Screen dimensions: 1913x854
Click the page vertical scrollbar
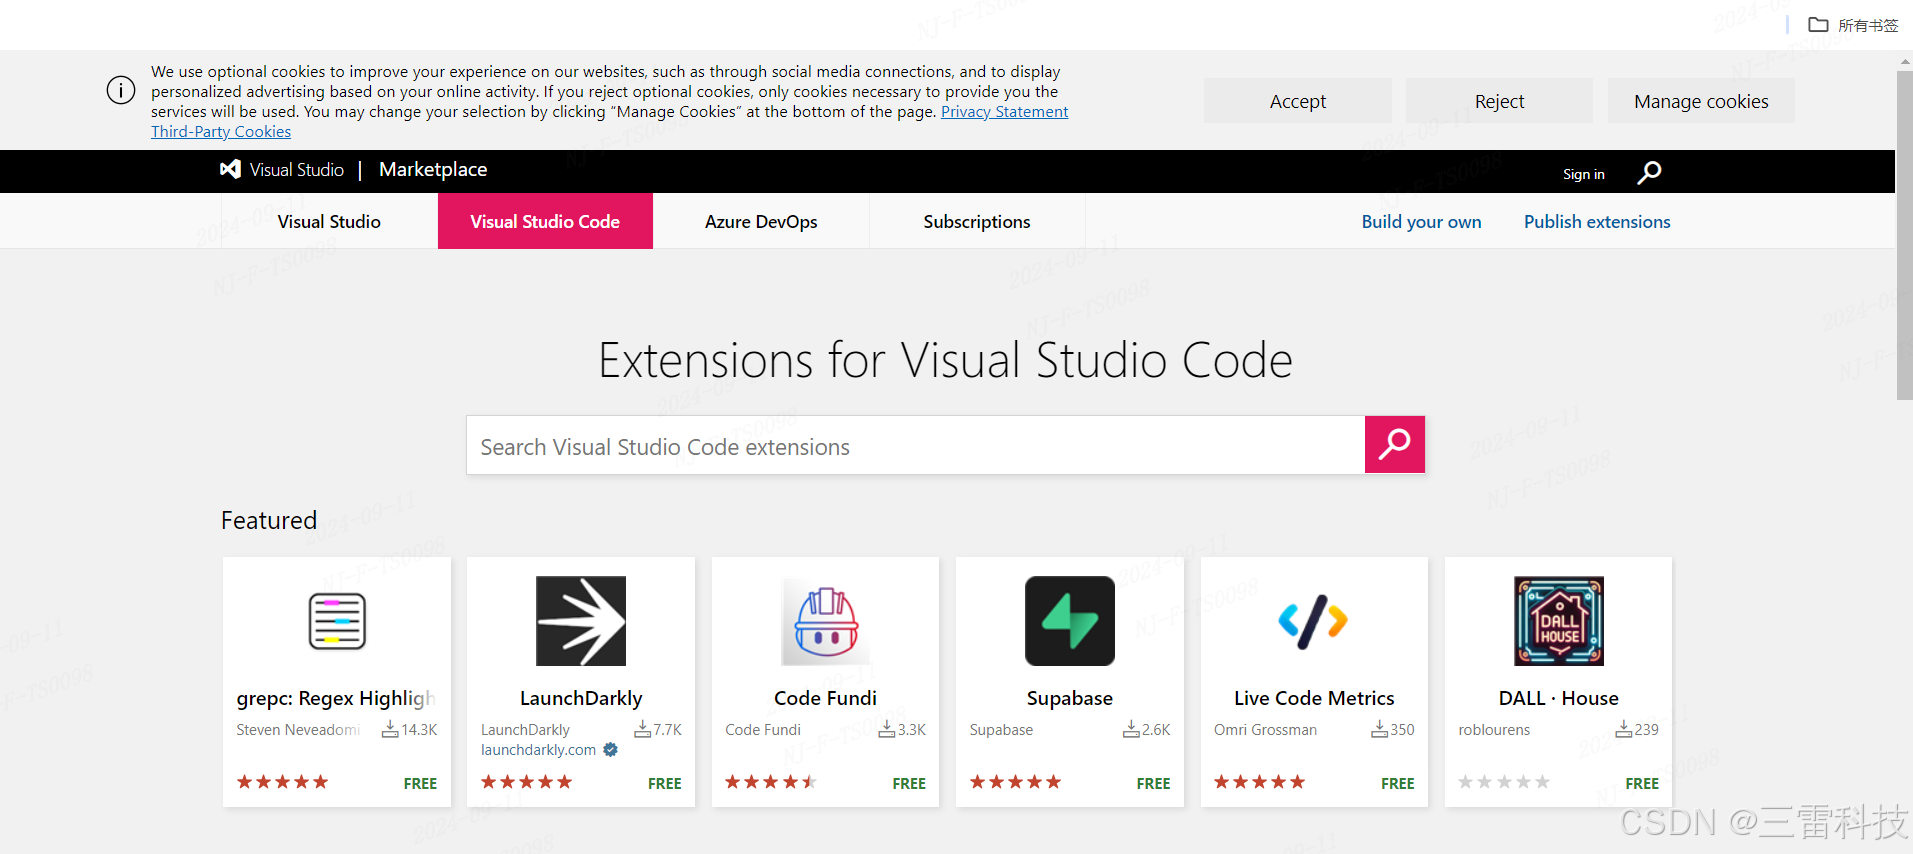1905,235
